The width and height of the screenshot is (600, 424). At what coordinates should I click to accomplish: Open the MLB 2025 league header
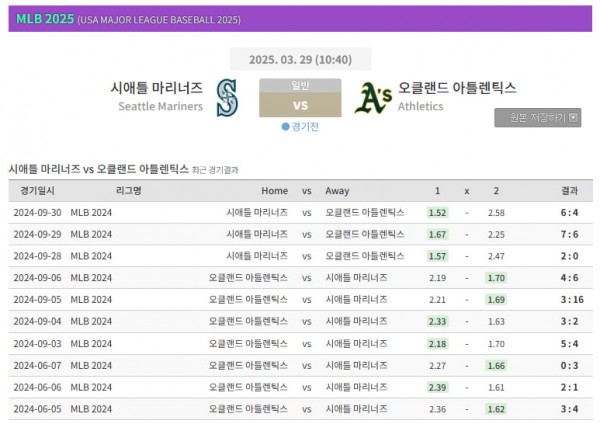pyautogui.click(x=45, y=19)
